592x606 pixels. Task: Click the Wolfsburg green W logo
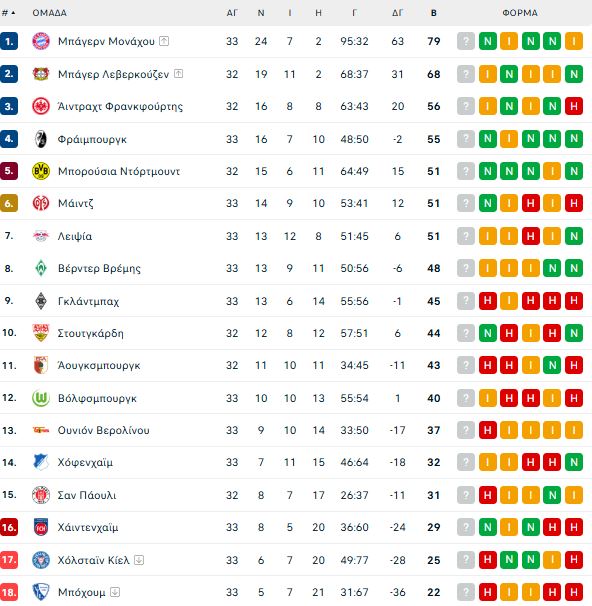41,398
